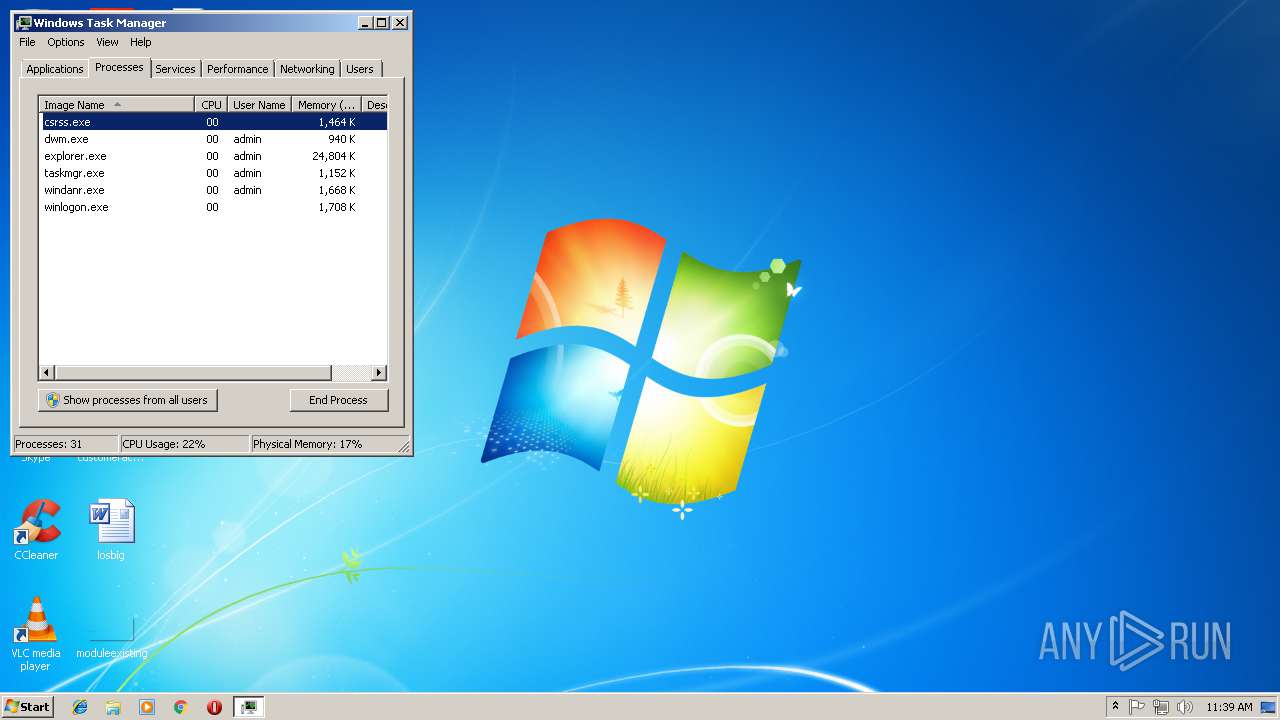Launch Windows Media Player from taskbar
Image resolution: width=1280 pixels, height=720 pixels.
coord(147,707)
